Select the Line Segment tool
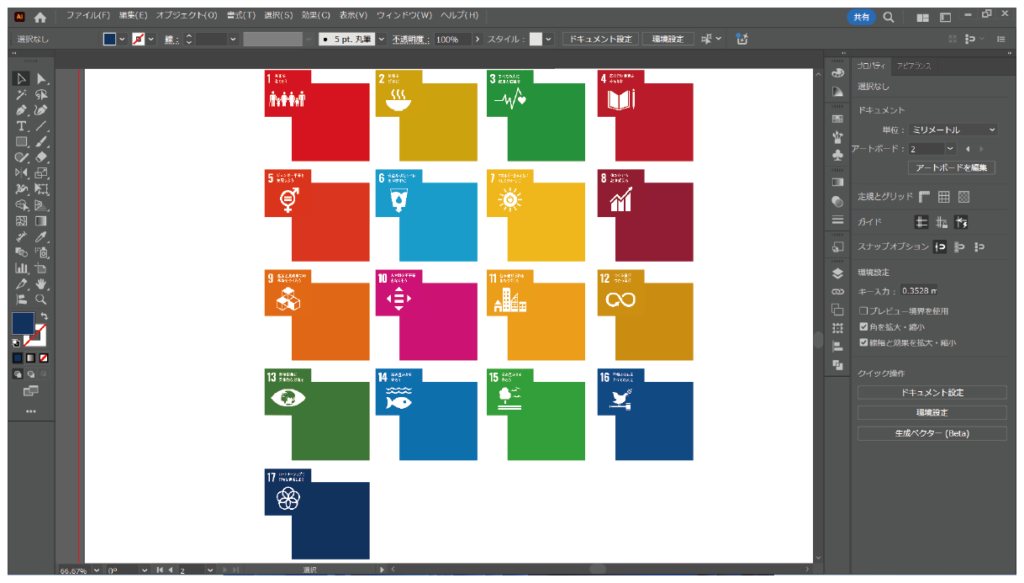1024x583 pixels. [41, 126]
